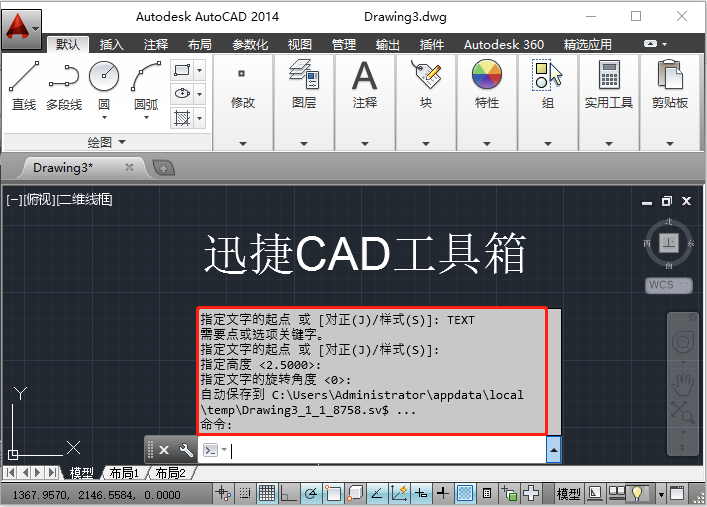Select the Circle (圆) tool icon

click(104, 77)
